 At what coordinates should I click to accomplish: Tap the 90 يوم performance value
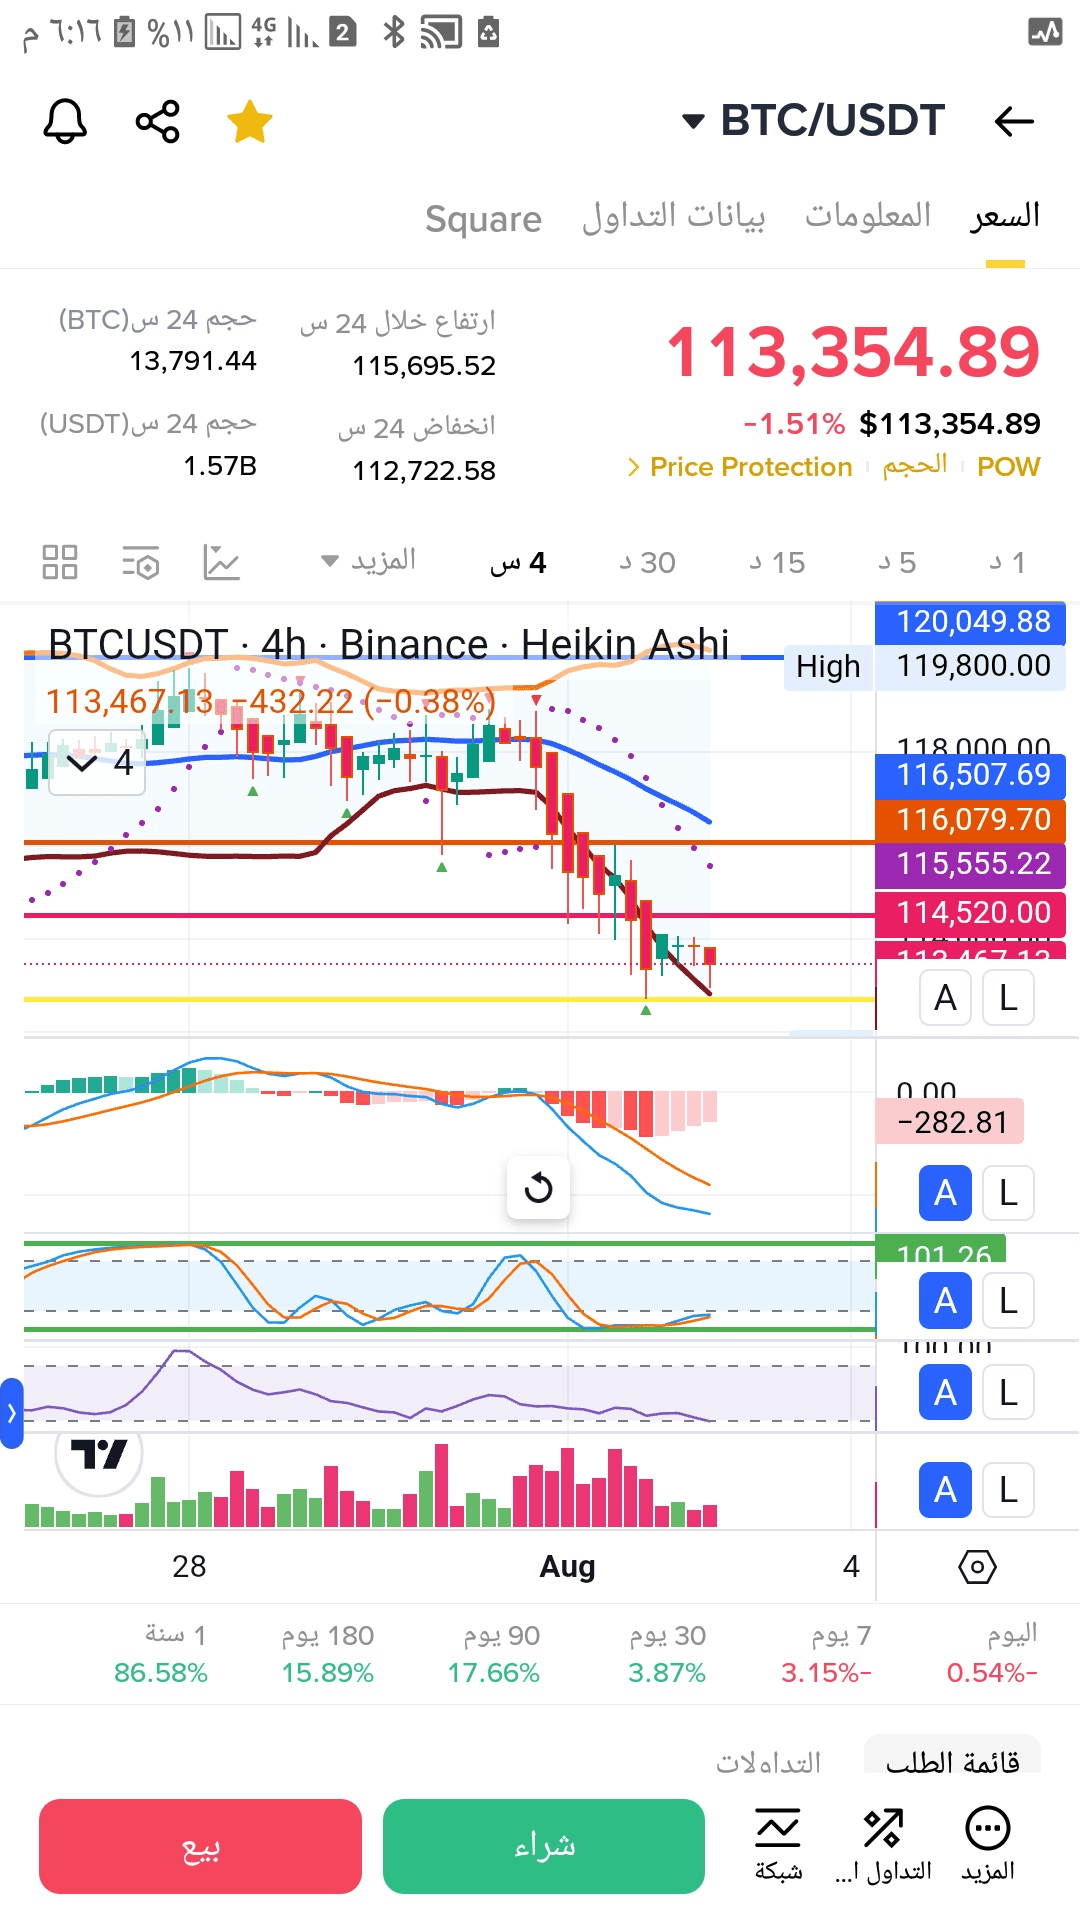494,1672
